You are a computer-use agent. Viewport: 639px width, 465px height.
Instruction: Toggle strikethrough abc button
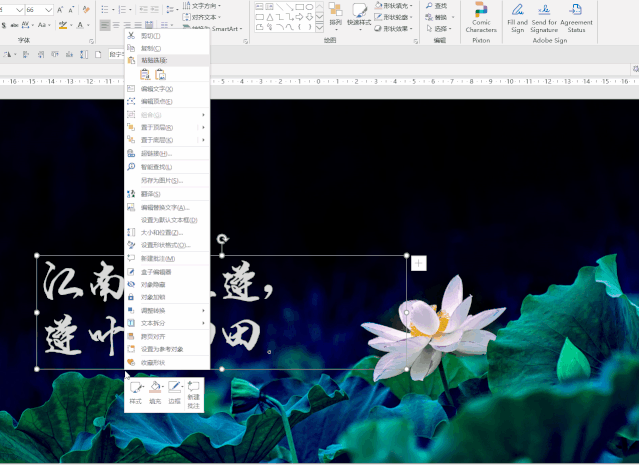[14, 25]
